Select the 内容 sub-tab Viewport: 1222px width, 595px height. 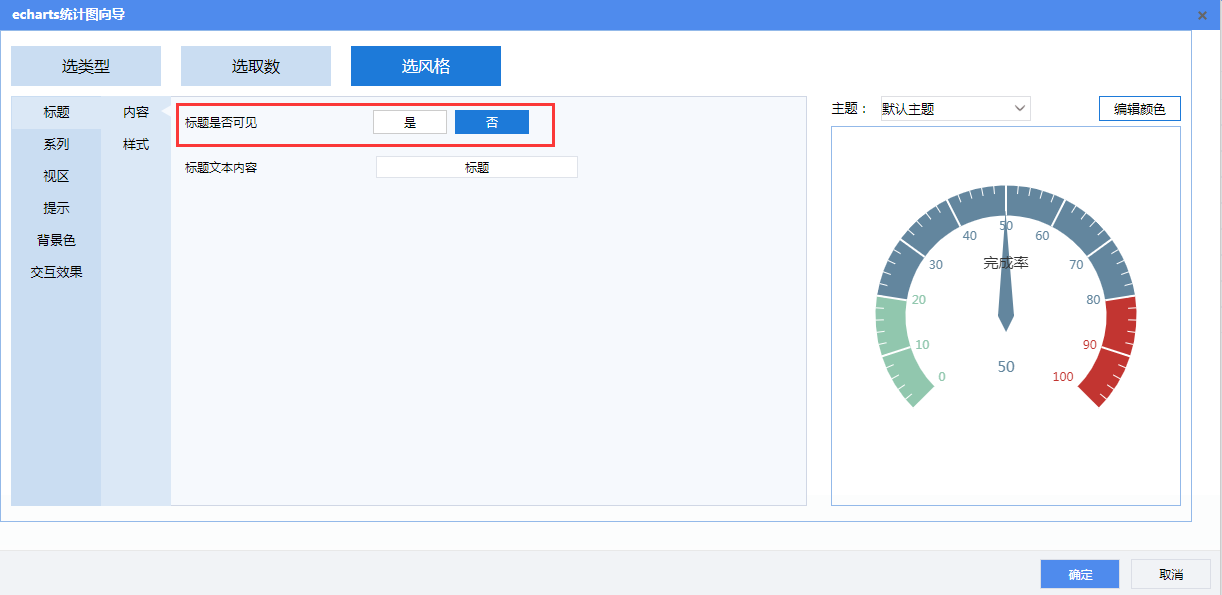click(x=136, y=113)
